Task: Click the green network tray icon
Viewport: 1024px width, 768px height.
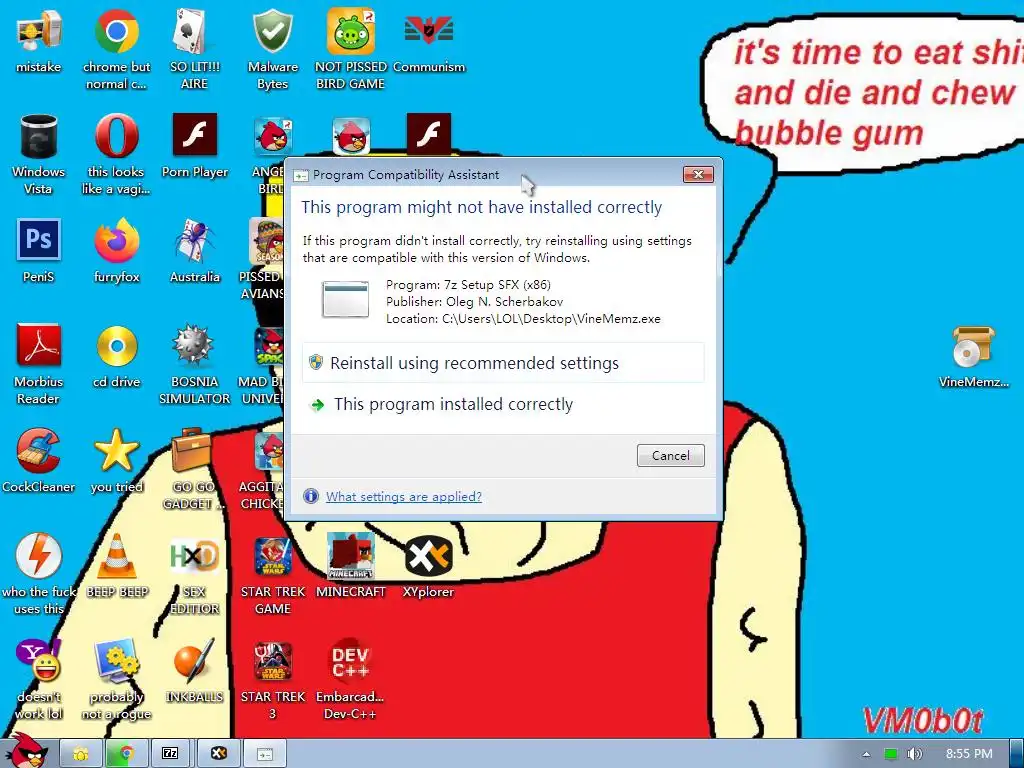Action: coord(890,754)
